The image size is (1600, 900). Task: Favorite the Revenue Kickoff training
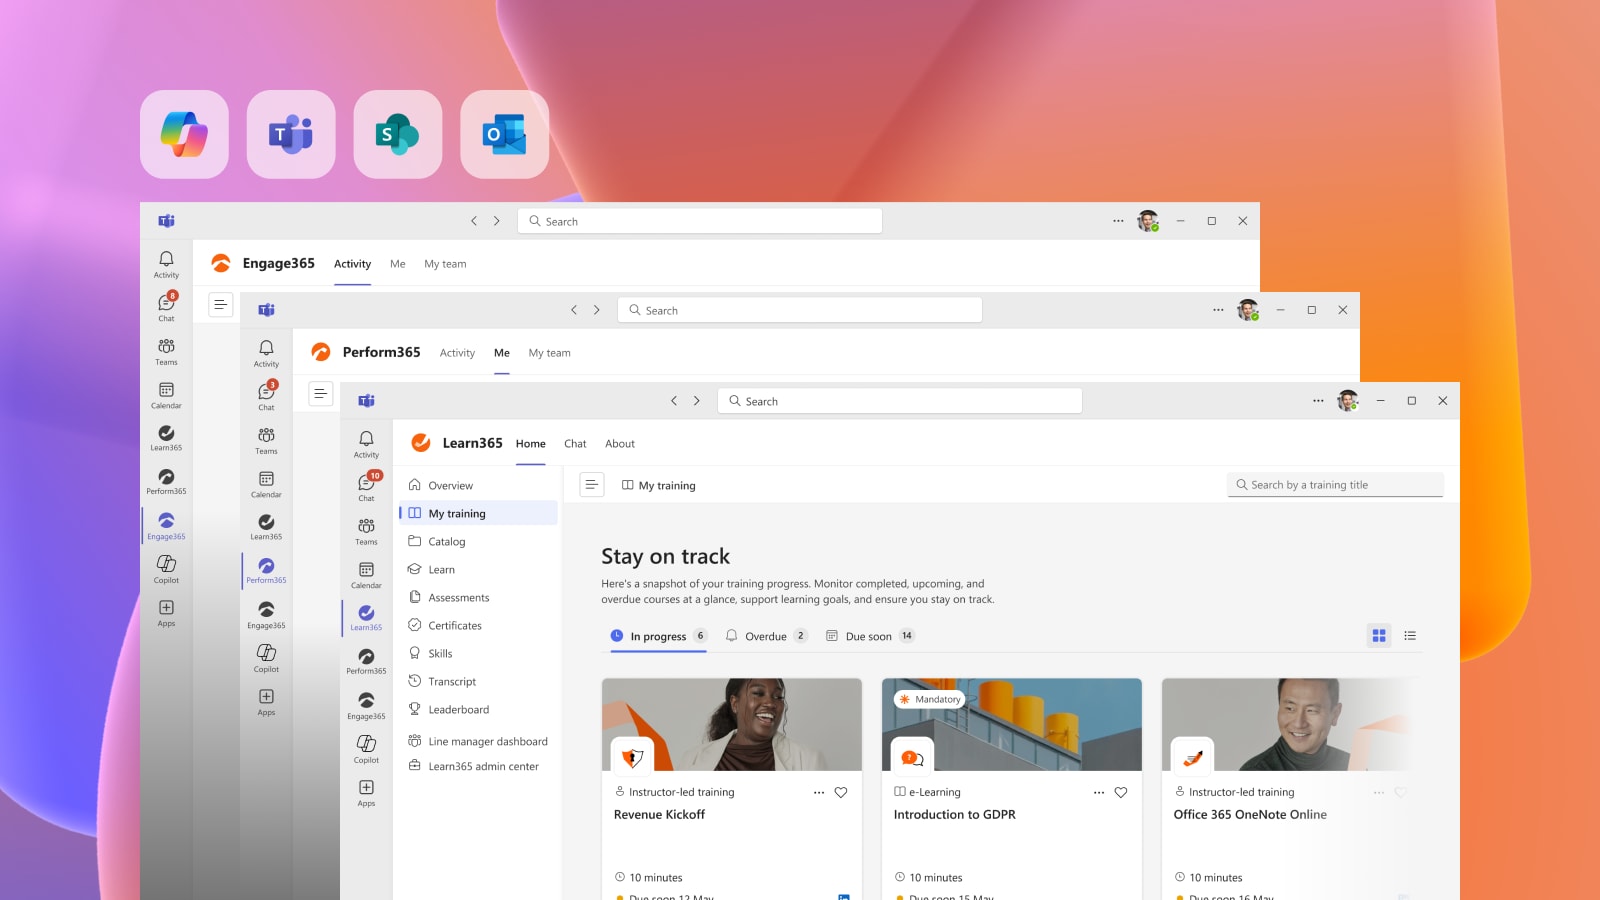840,792
